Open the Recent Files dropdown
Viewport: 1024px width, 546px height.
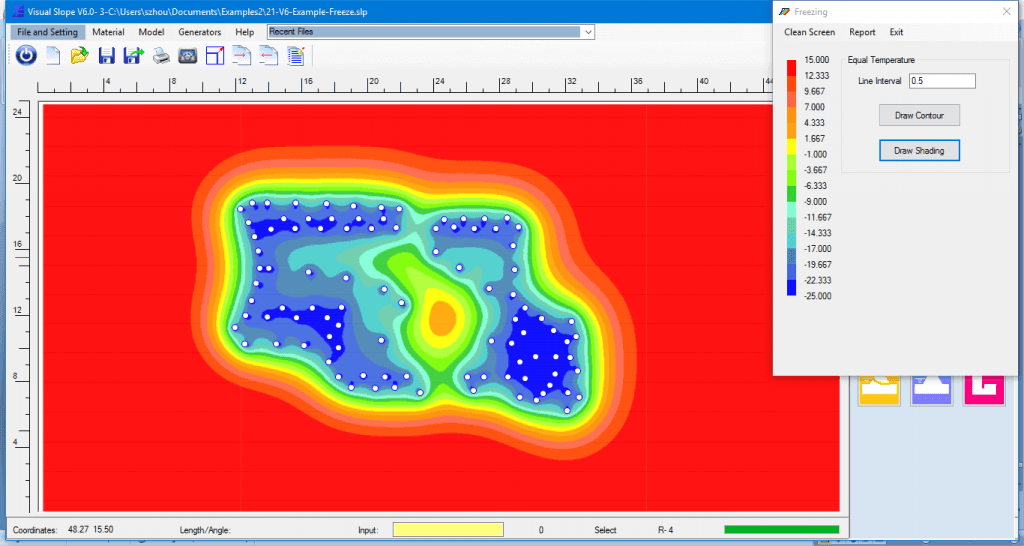tap(588, 32)
